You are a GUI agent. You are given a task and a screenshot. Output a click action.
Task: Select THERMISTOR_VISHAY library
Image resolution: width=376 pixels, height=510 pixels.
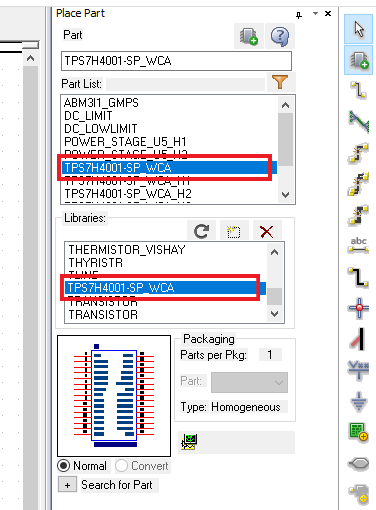[127, 250]
